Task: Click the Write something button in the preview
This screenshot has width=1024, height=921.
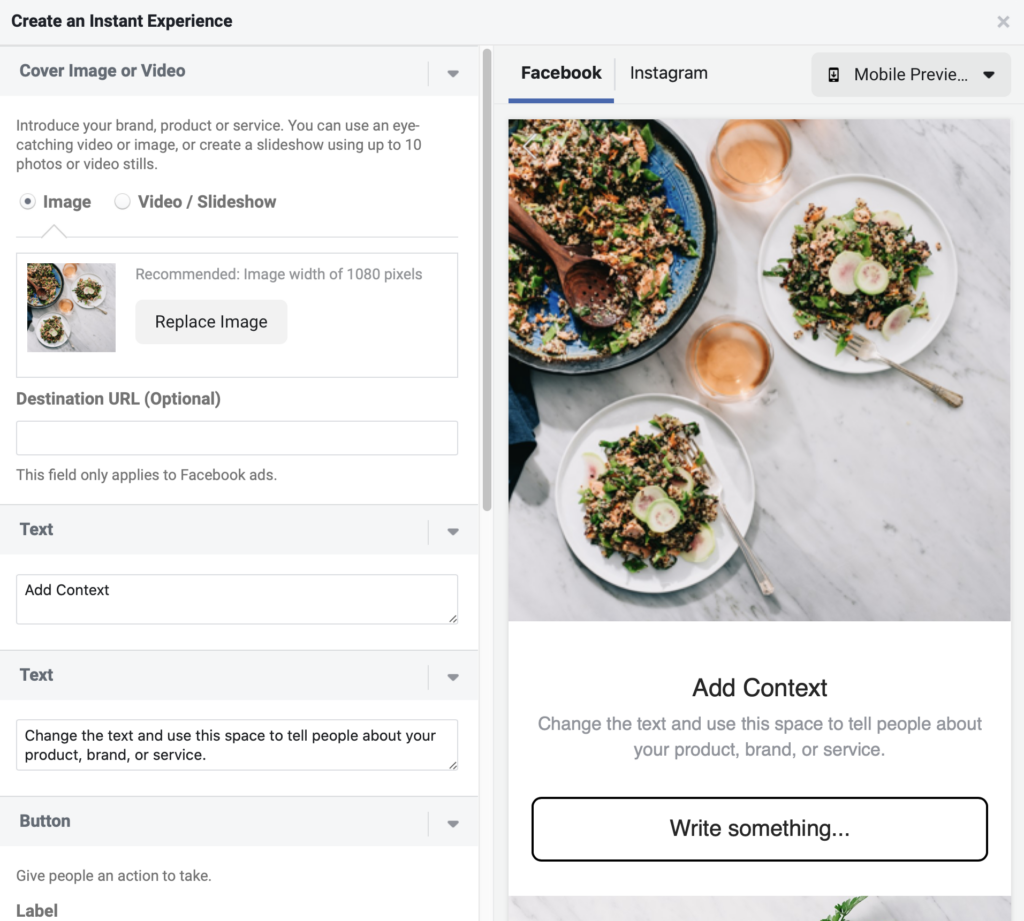Action: point(759,828)
